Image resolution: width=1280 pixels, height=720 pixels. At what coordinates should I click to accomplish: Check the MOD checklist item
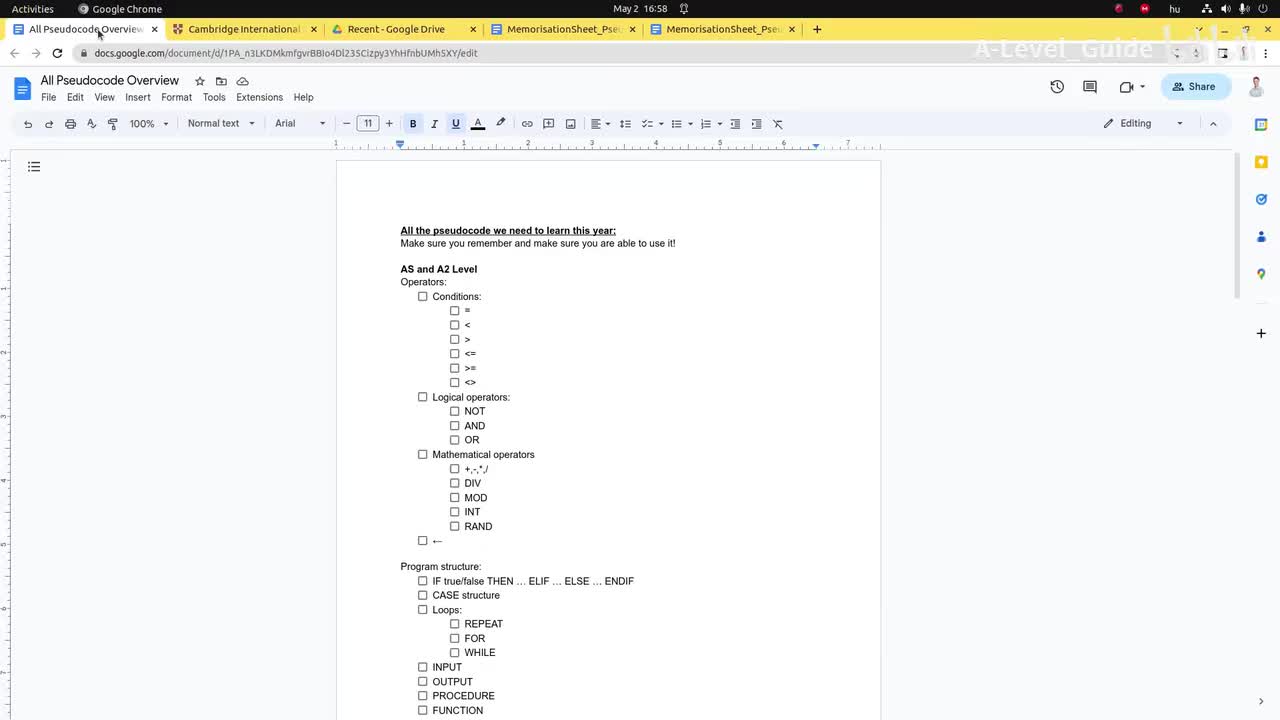pos(454,498)
